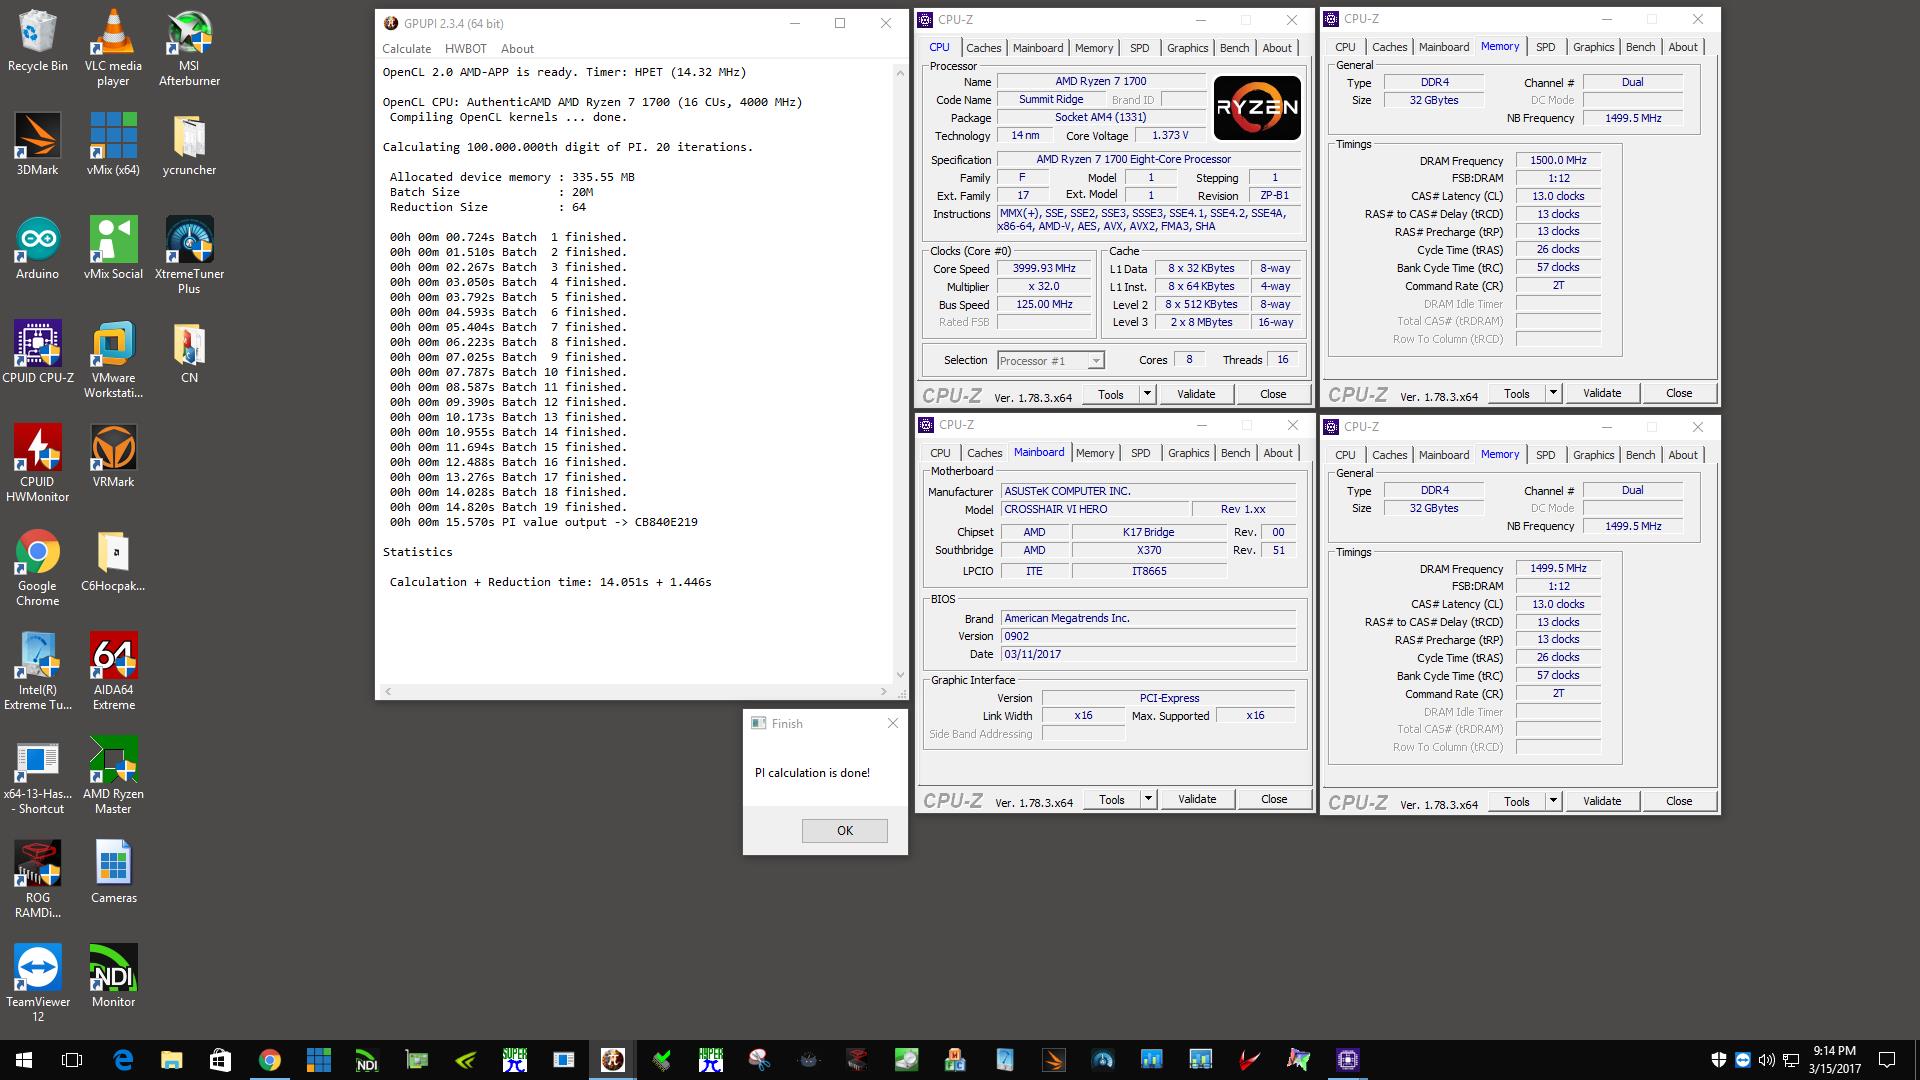Viewport: 1920px width, 1080px height.
Task: Expand Tools dropdown arrow in top-left CPU-Z
Action: 1147,394
